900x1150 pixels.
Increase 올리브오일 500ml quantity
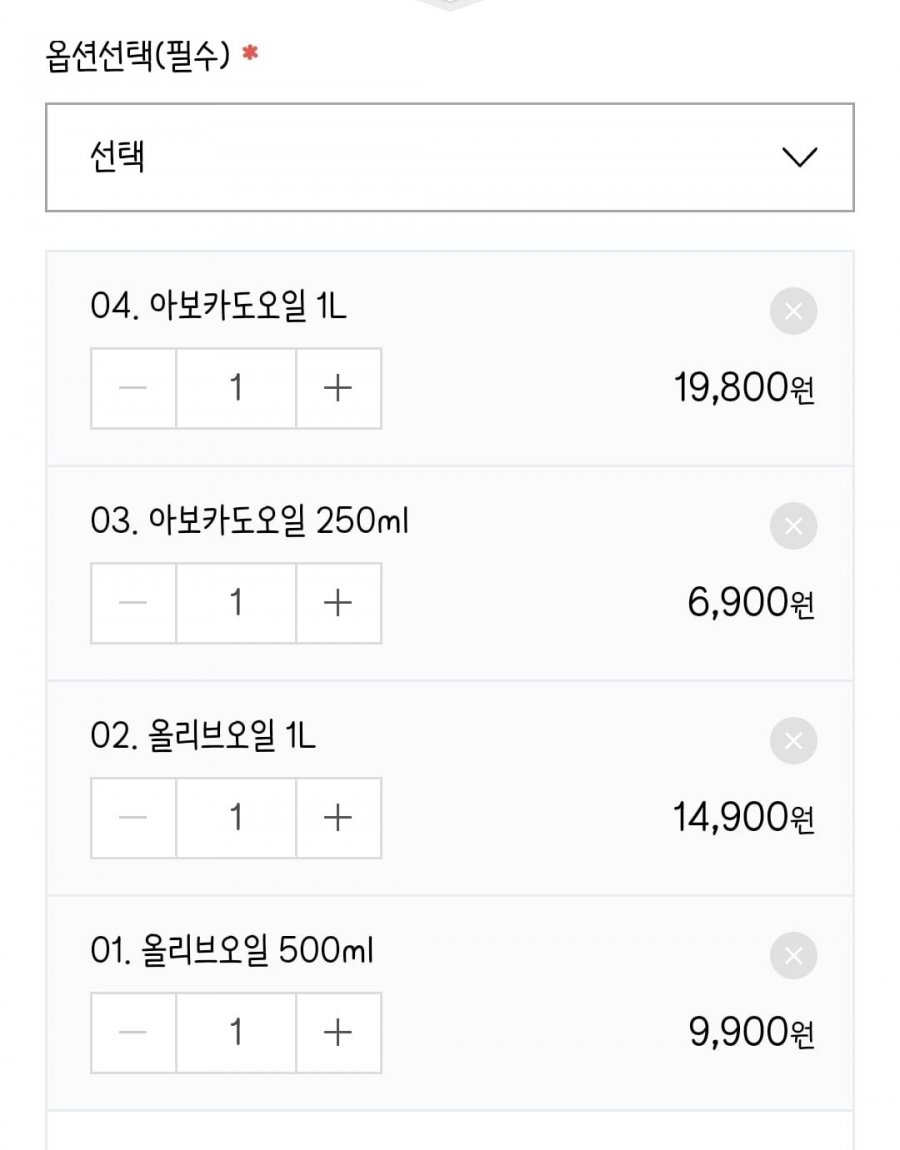point(338,1033)
